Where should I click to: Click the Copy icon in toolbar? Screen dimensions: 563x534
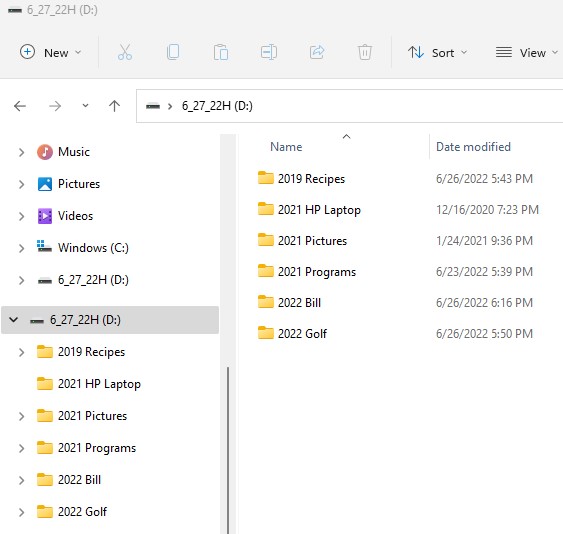click(x=173, y=52)
